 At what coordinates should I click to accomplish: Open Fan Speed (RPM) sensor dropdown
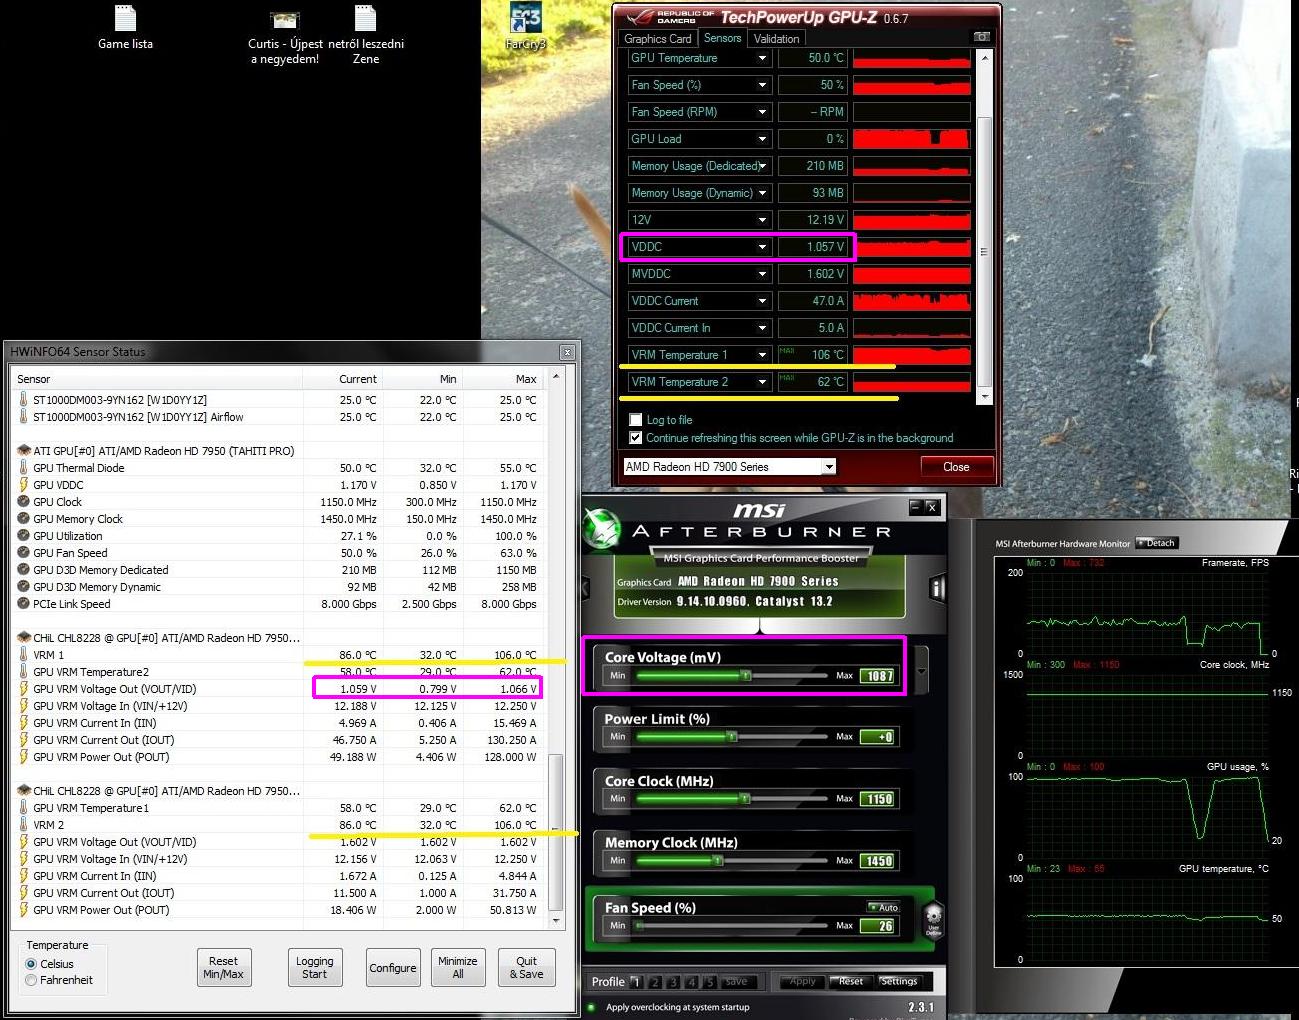tap(762, 112)
